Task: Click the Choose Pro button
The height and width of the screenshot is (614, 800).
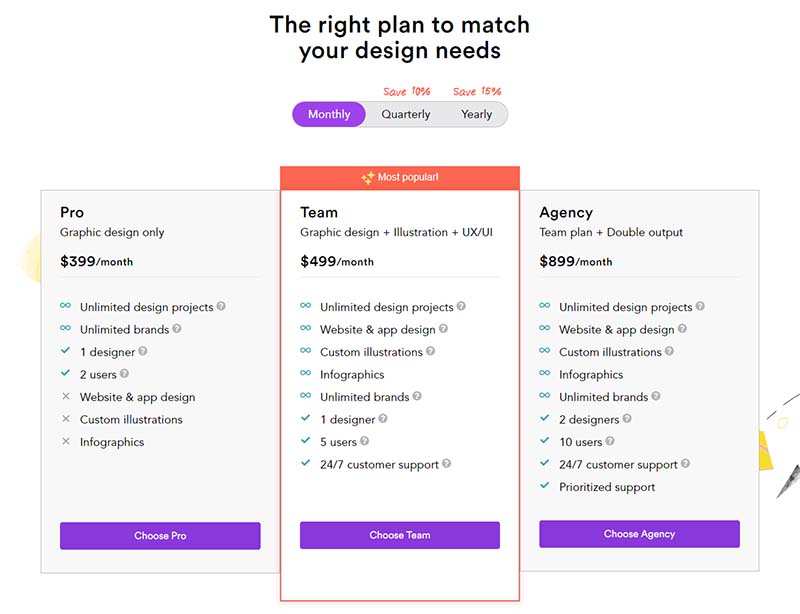Action: point(160,536)
